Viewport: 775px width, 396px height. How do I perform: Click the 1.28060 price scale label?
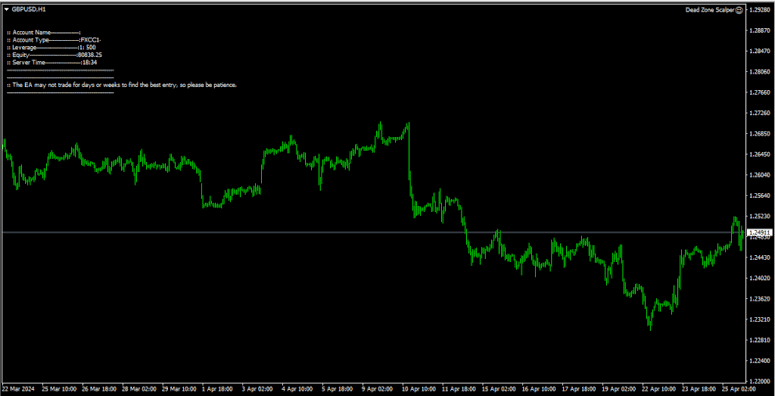point(760,72)
